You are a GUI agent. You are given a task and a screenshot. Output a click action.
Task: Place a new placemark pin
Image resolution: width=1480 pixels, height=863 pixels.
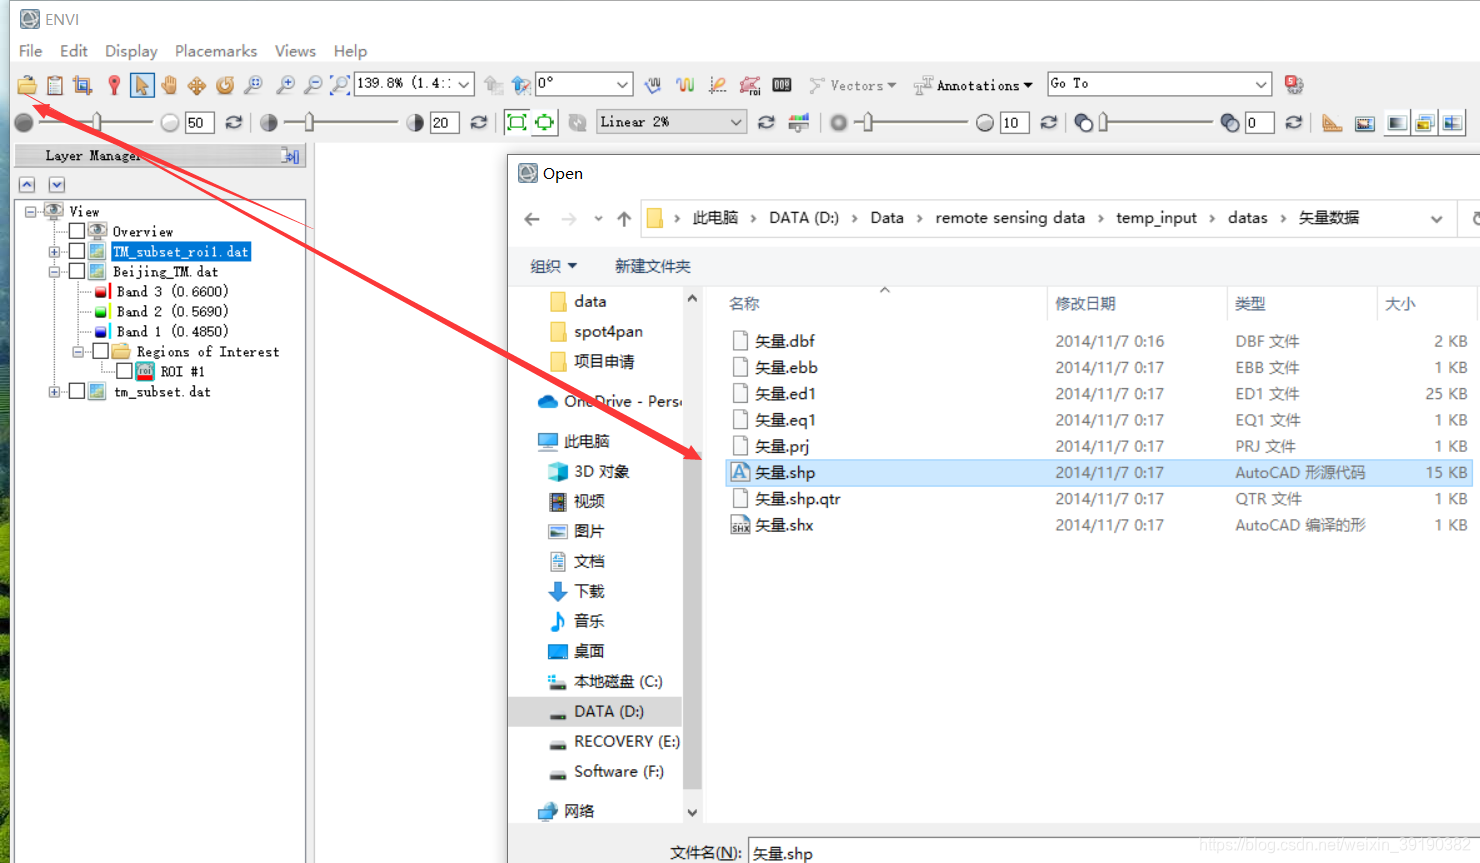pos(113,85)
